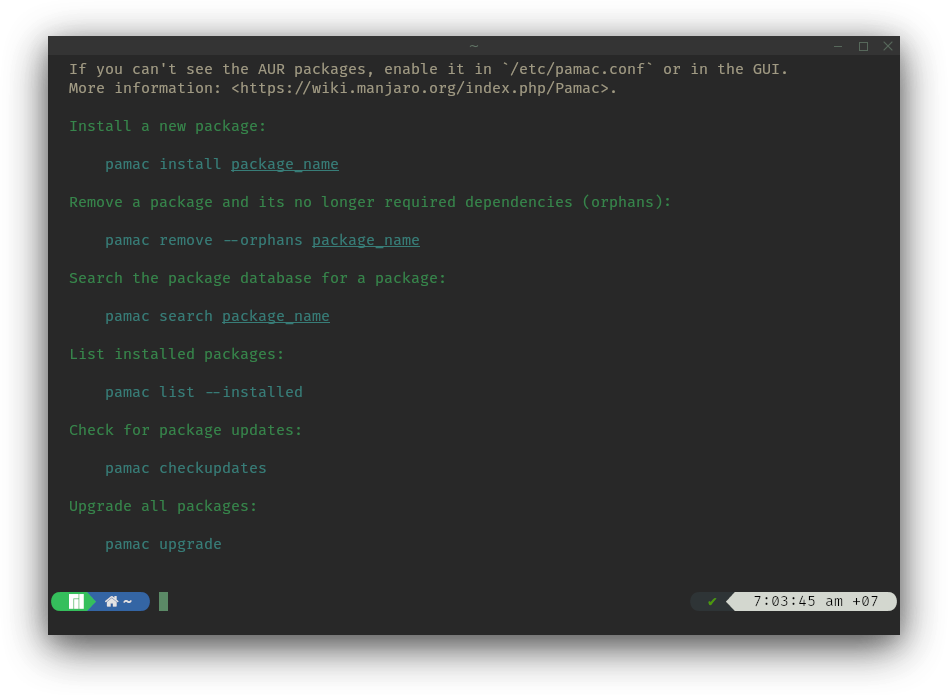Click the arrow separator after the Manjaro segment
Screen dimensions: 948x695
92,601
